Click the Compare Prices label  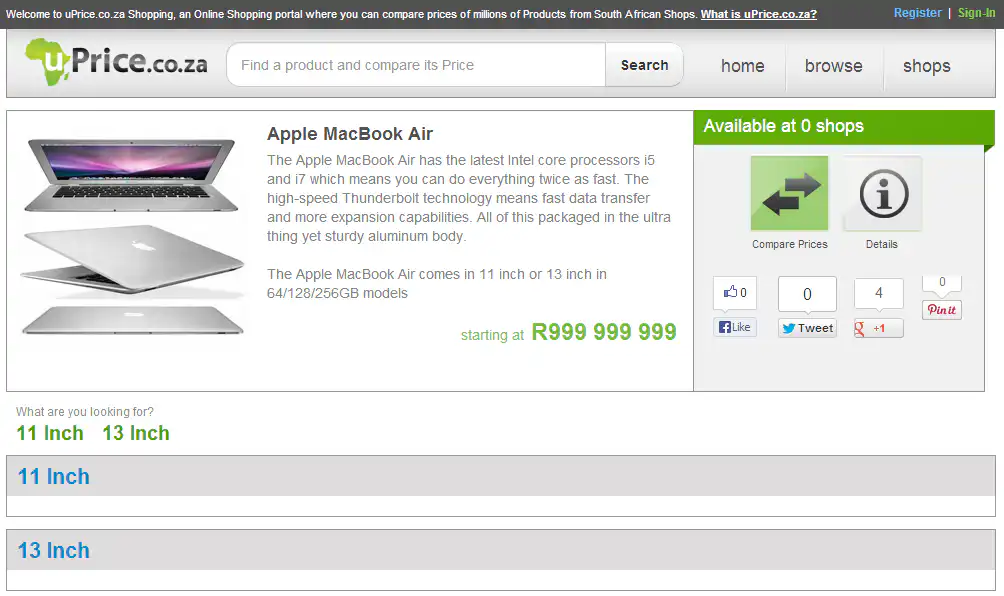[x=789, y=244]
